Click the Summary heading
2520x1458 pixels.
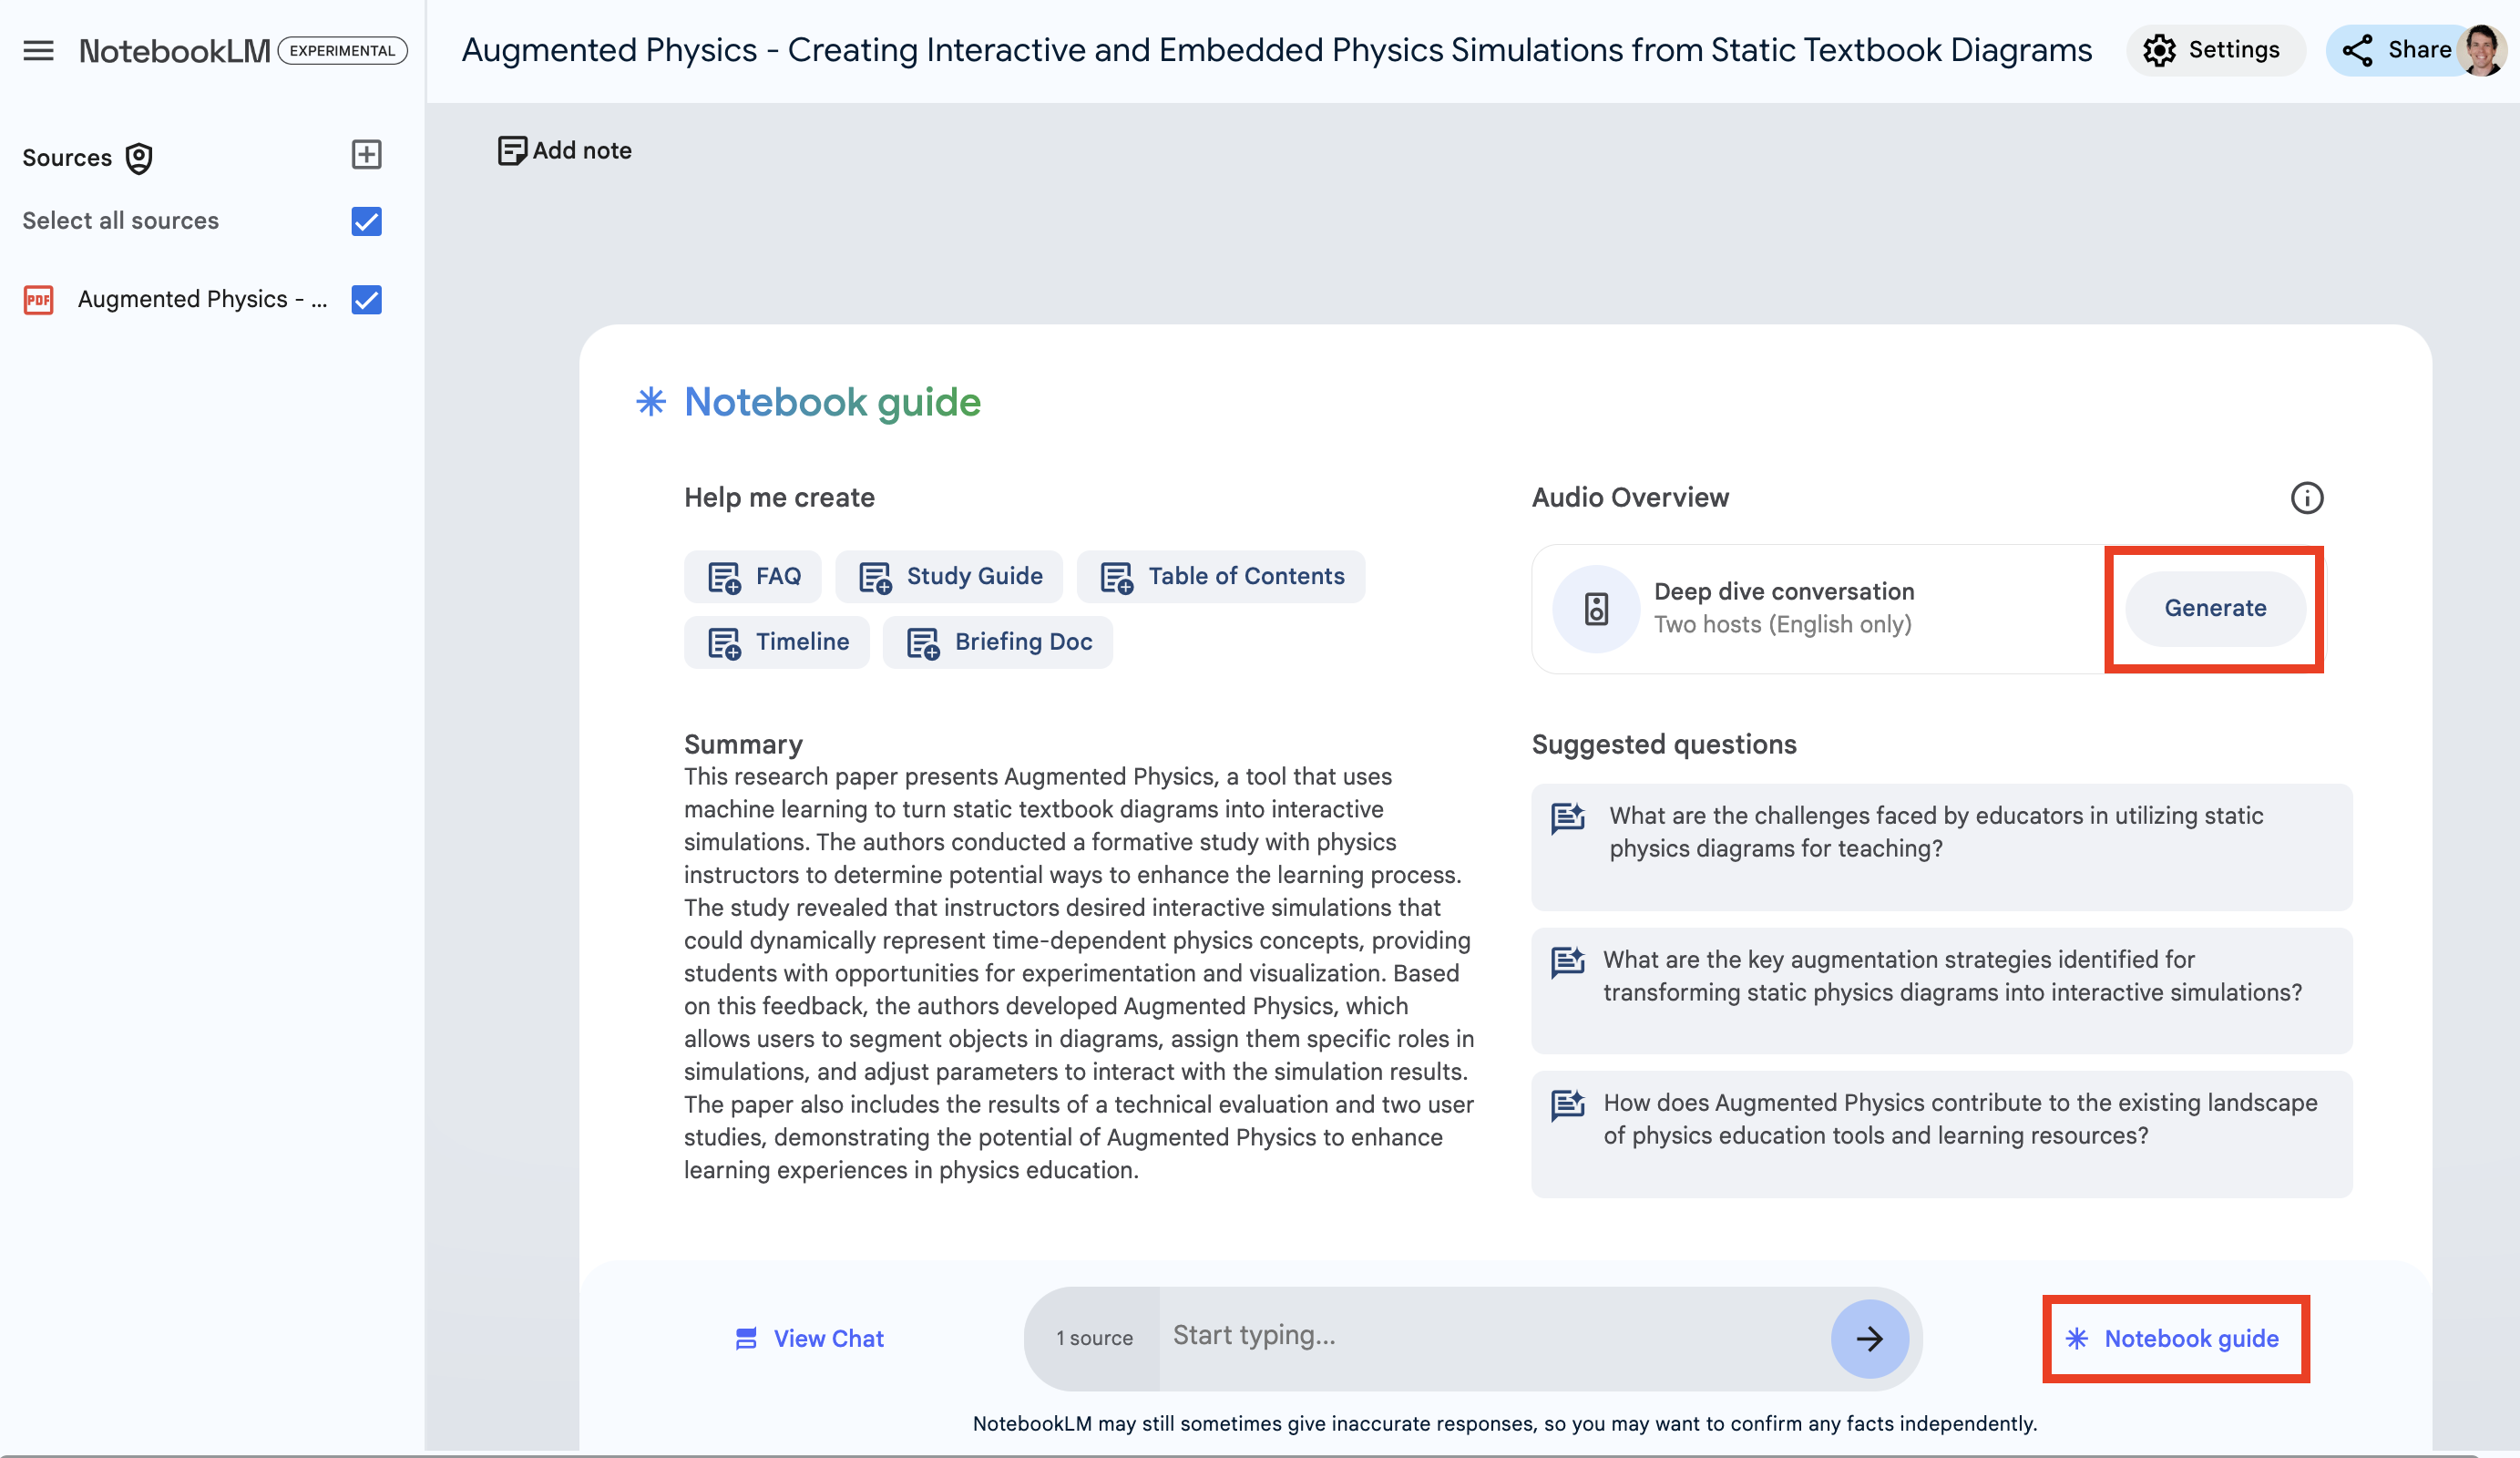coord(743,744)
